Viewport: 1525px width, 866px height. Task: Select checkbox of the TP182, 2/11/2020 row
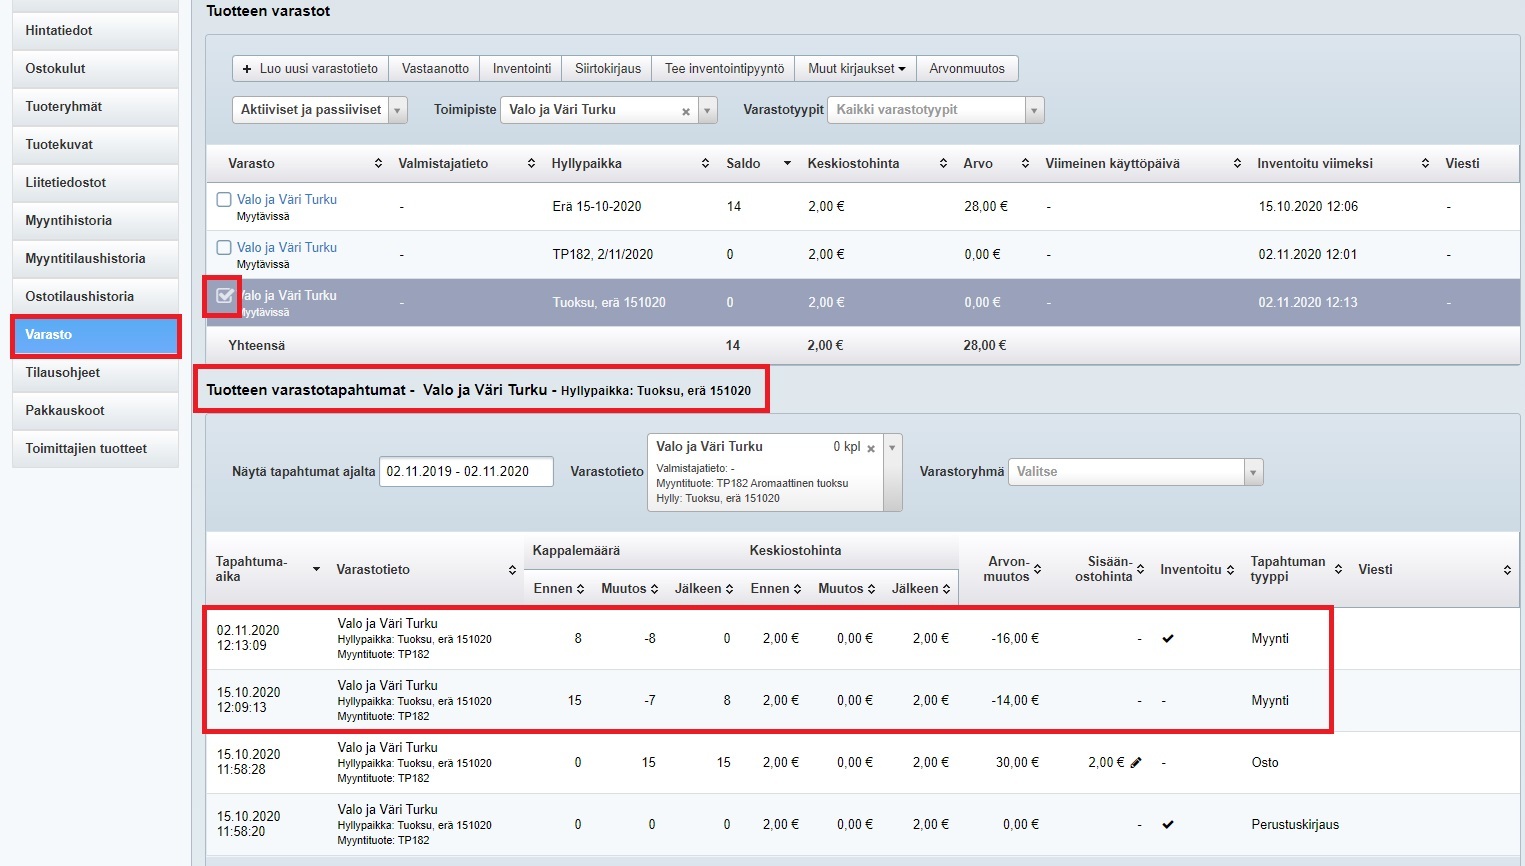[224, 248]
